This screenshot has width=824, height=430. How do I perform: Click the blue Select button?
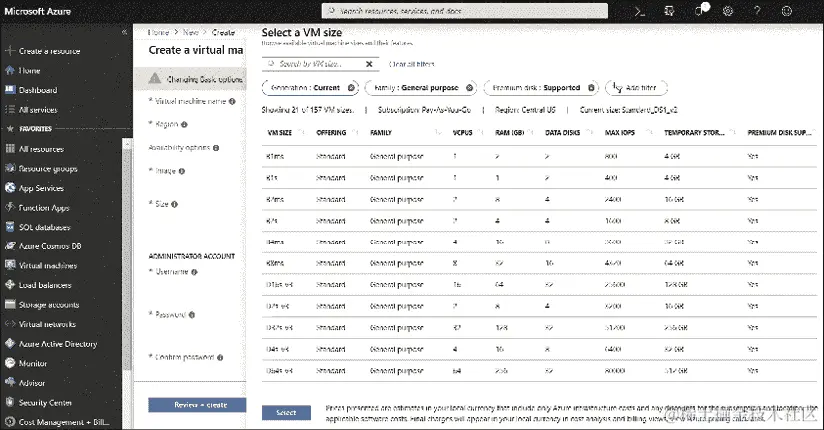tap(286, 413)
